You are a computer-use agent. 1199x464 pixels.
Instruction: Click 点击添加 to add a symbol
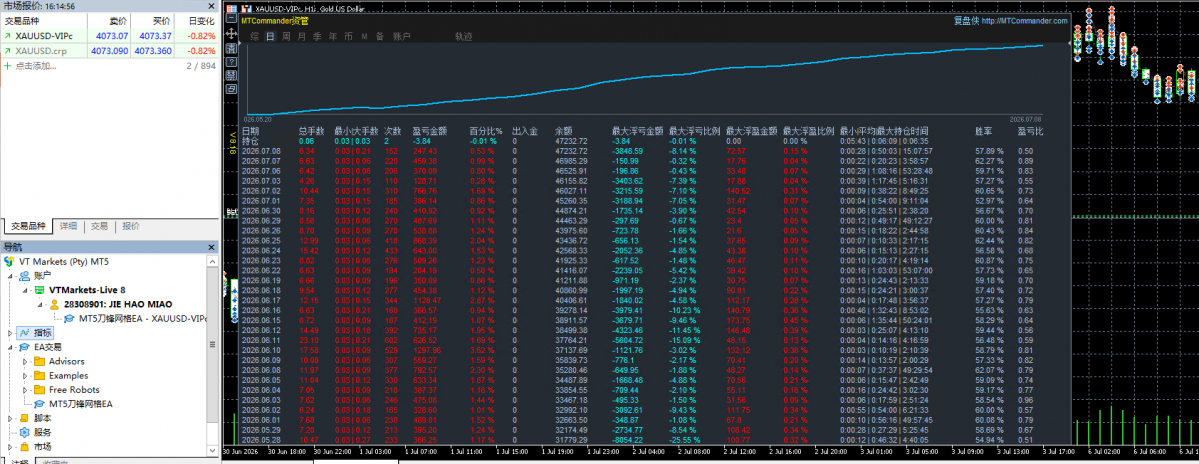[x=35, y=66]
